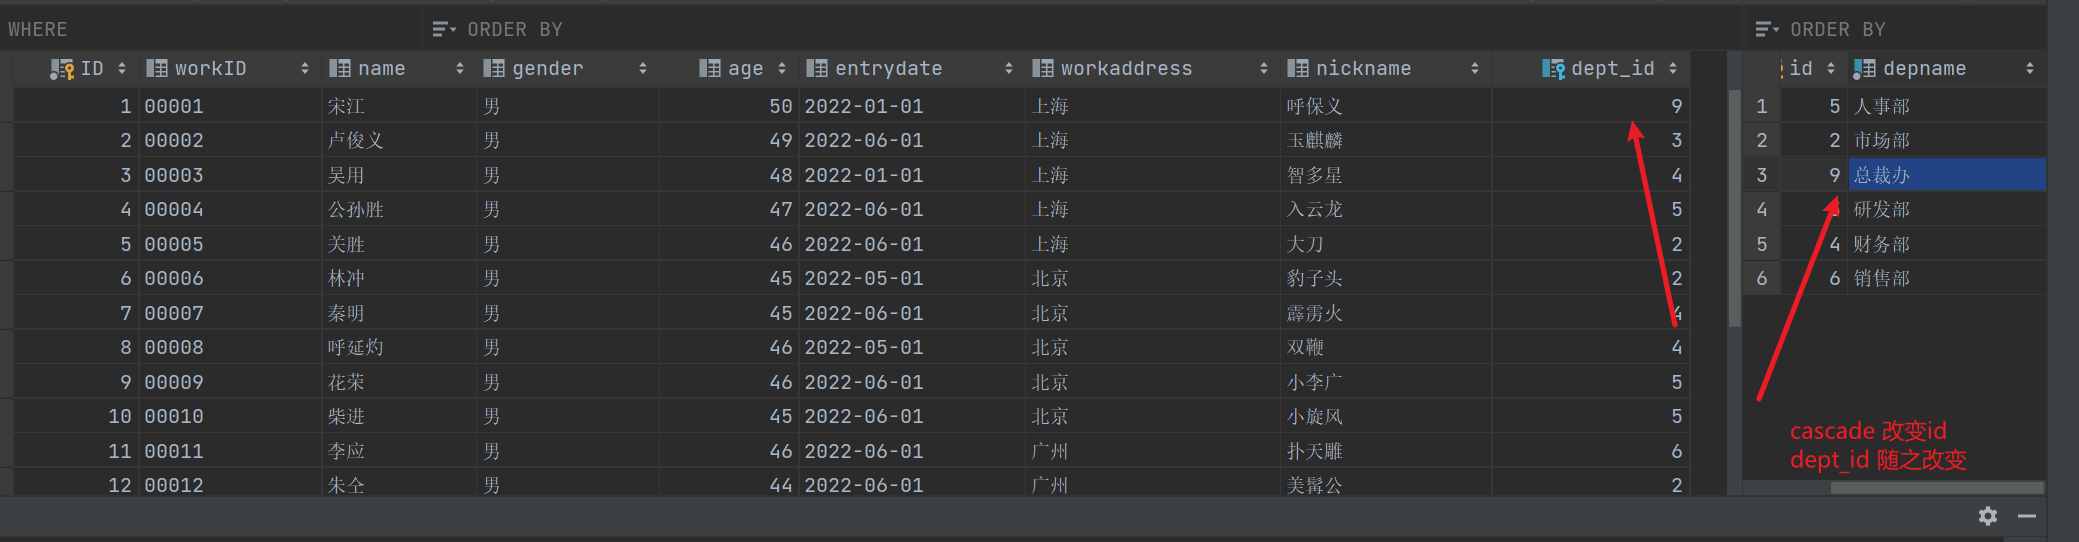2079x542 pixels.
Task: Open the left ORDER BY sort dropdown
Action: pos(443,29)
